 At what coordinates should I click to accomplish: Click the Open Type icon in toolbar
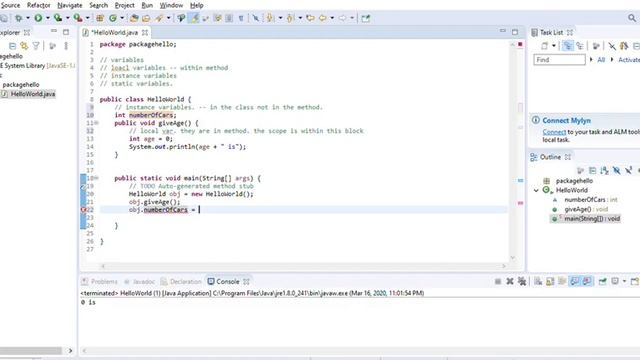(134, 18)
